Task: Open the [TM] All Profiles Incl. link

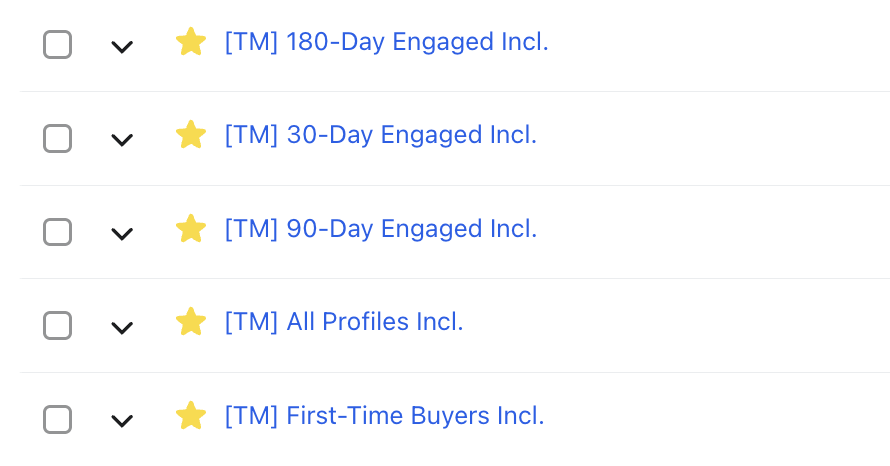Action: pyautogui.click(x=344, y=322)
